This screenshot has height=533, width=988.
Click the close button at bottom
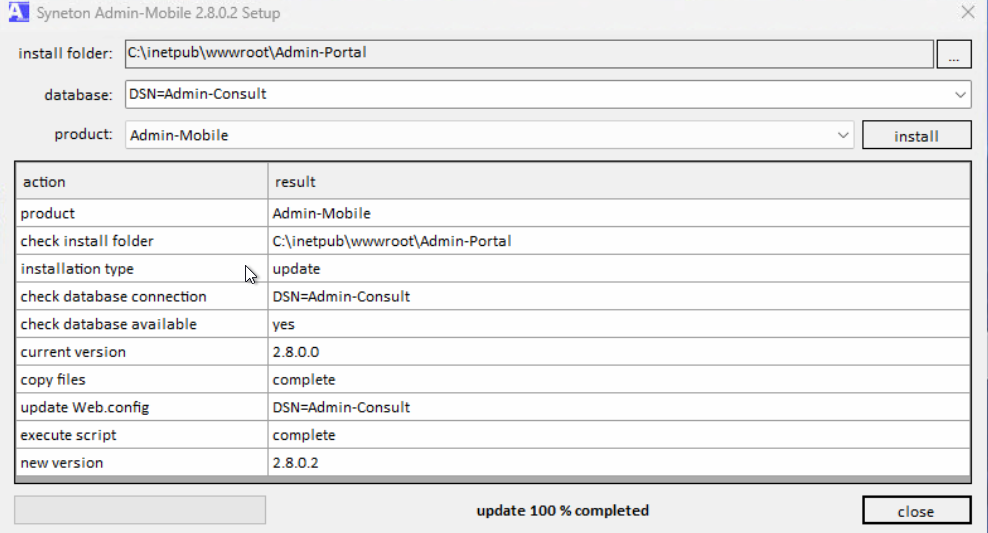[x=916, y=511]
